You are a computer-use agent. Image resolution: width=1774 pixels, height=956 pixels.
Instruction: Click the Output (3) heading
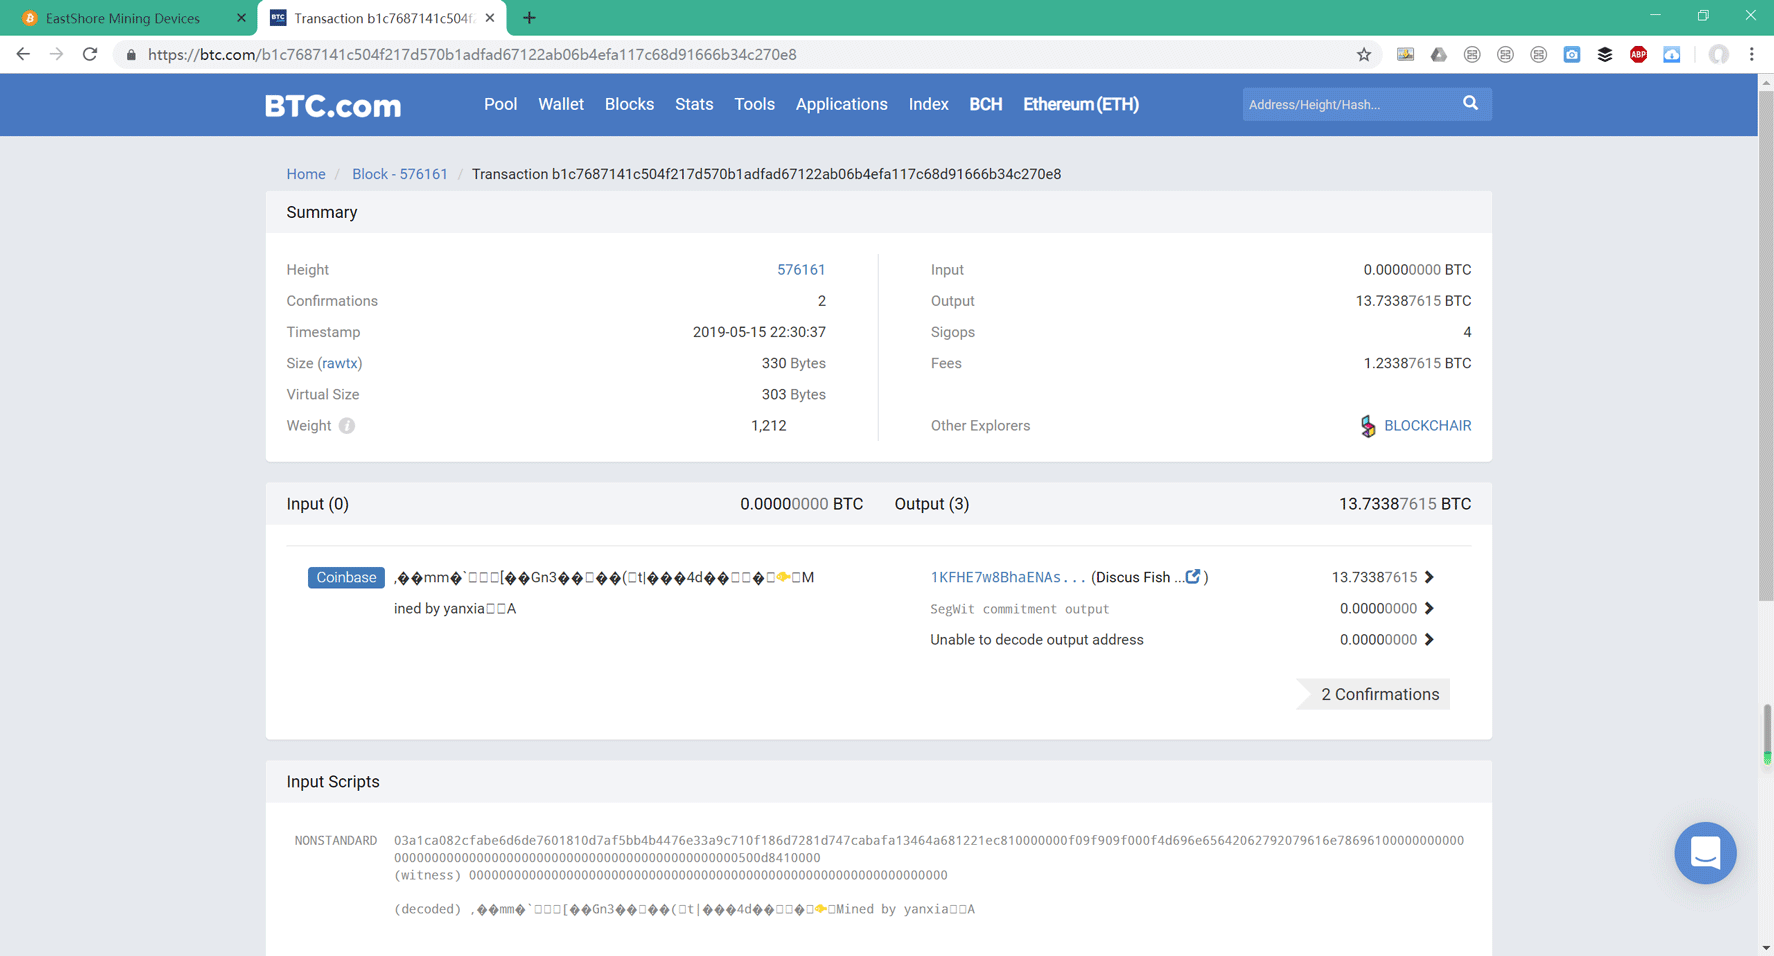(932, 504)
